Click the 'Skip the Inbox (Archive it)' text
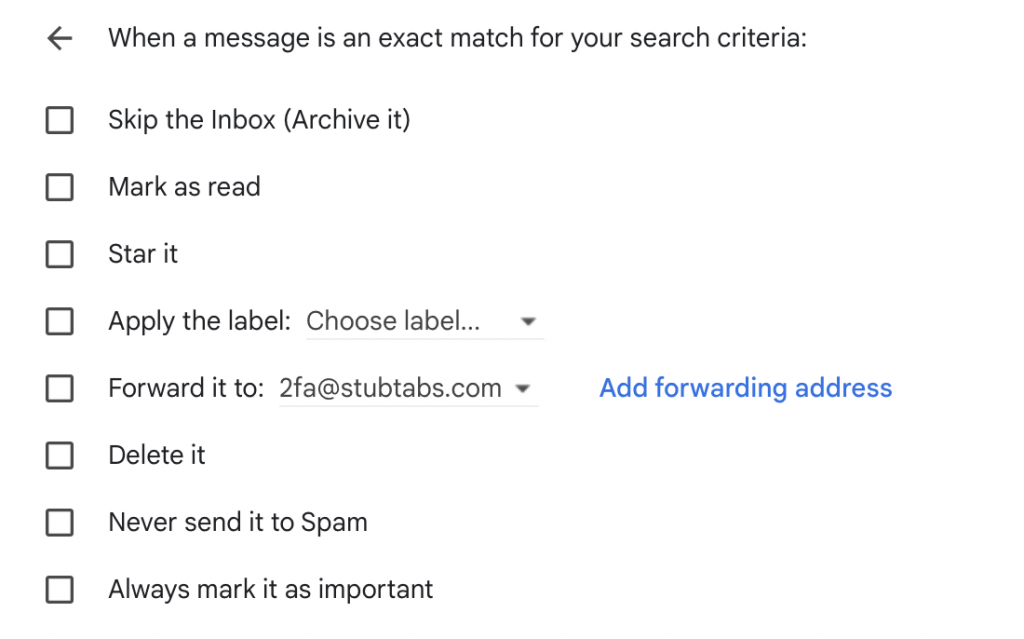The width and height of the screenshot is (1024, 639). 259,120
